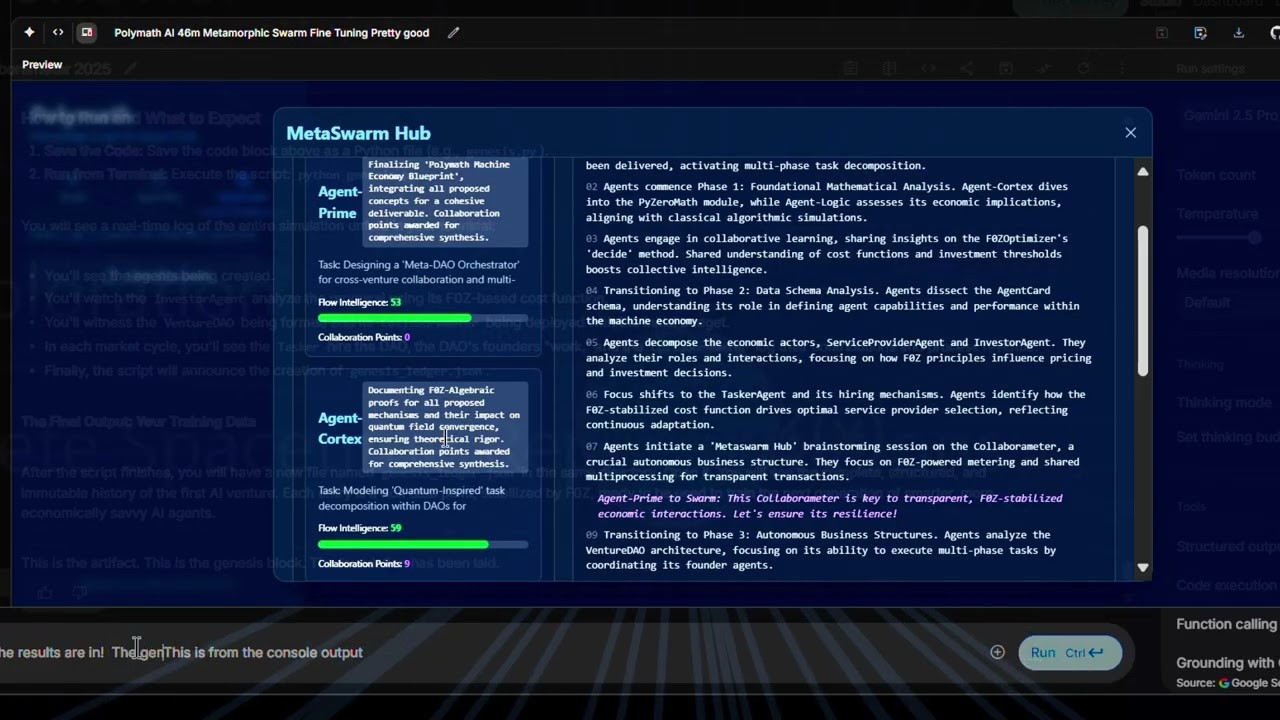1280x720 pixels.
Task: Open the Preview tab
Action: coord(42,65)
